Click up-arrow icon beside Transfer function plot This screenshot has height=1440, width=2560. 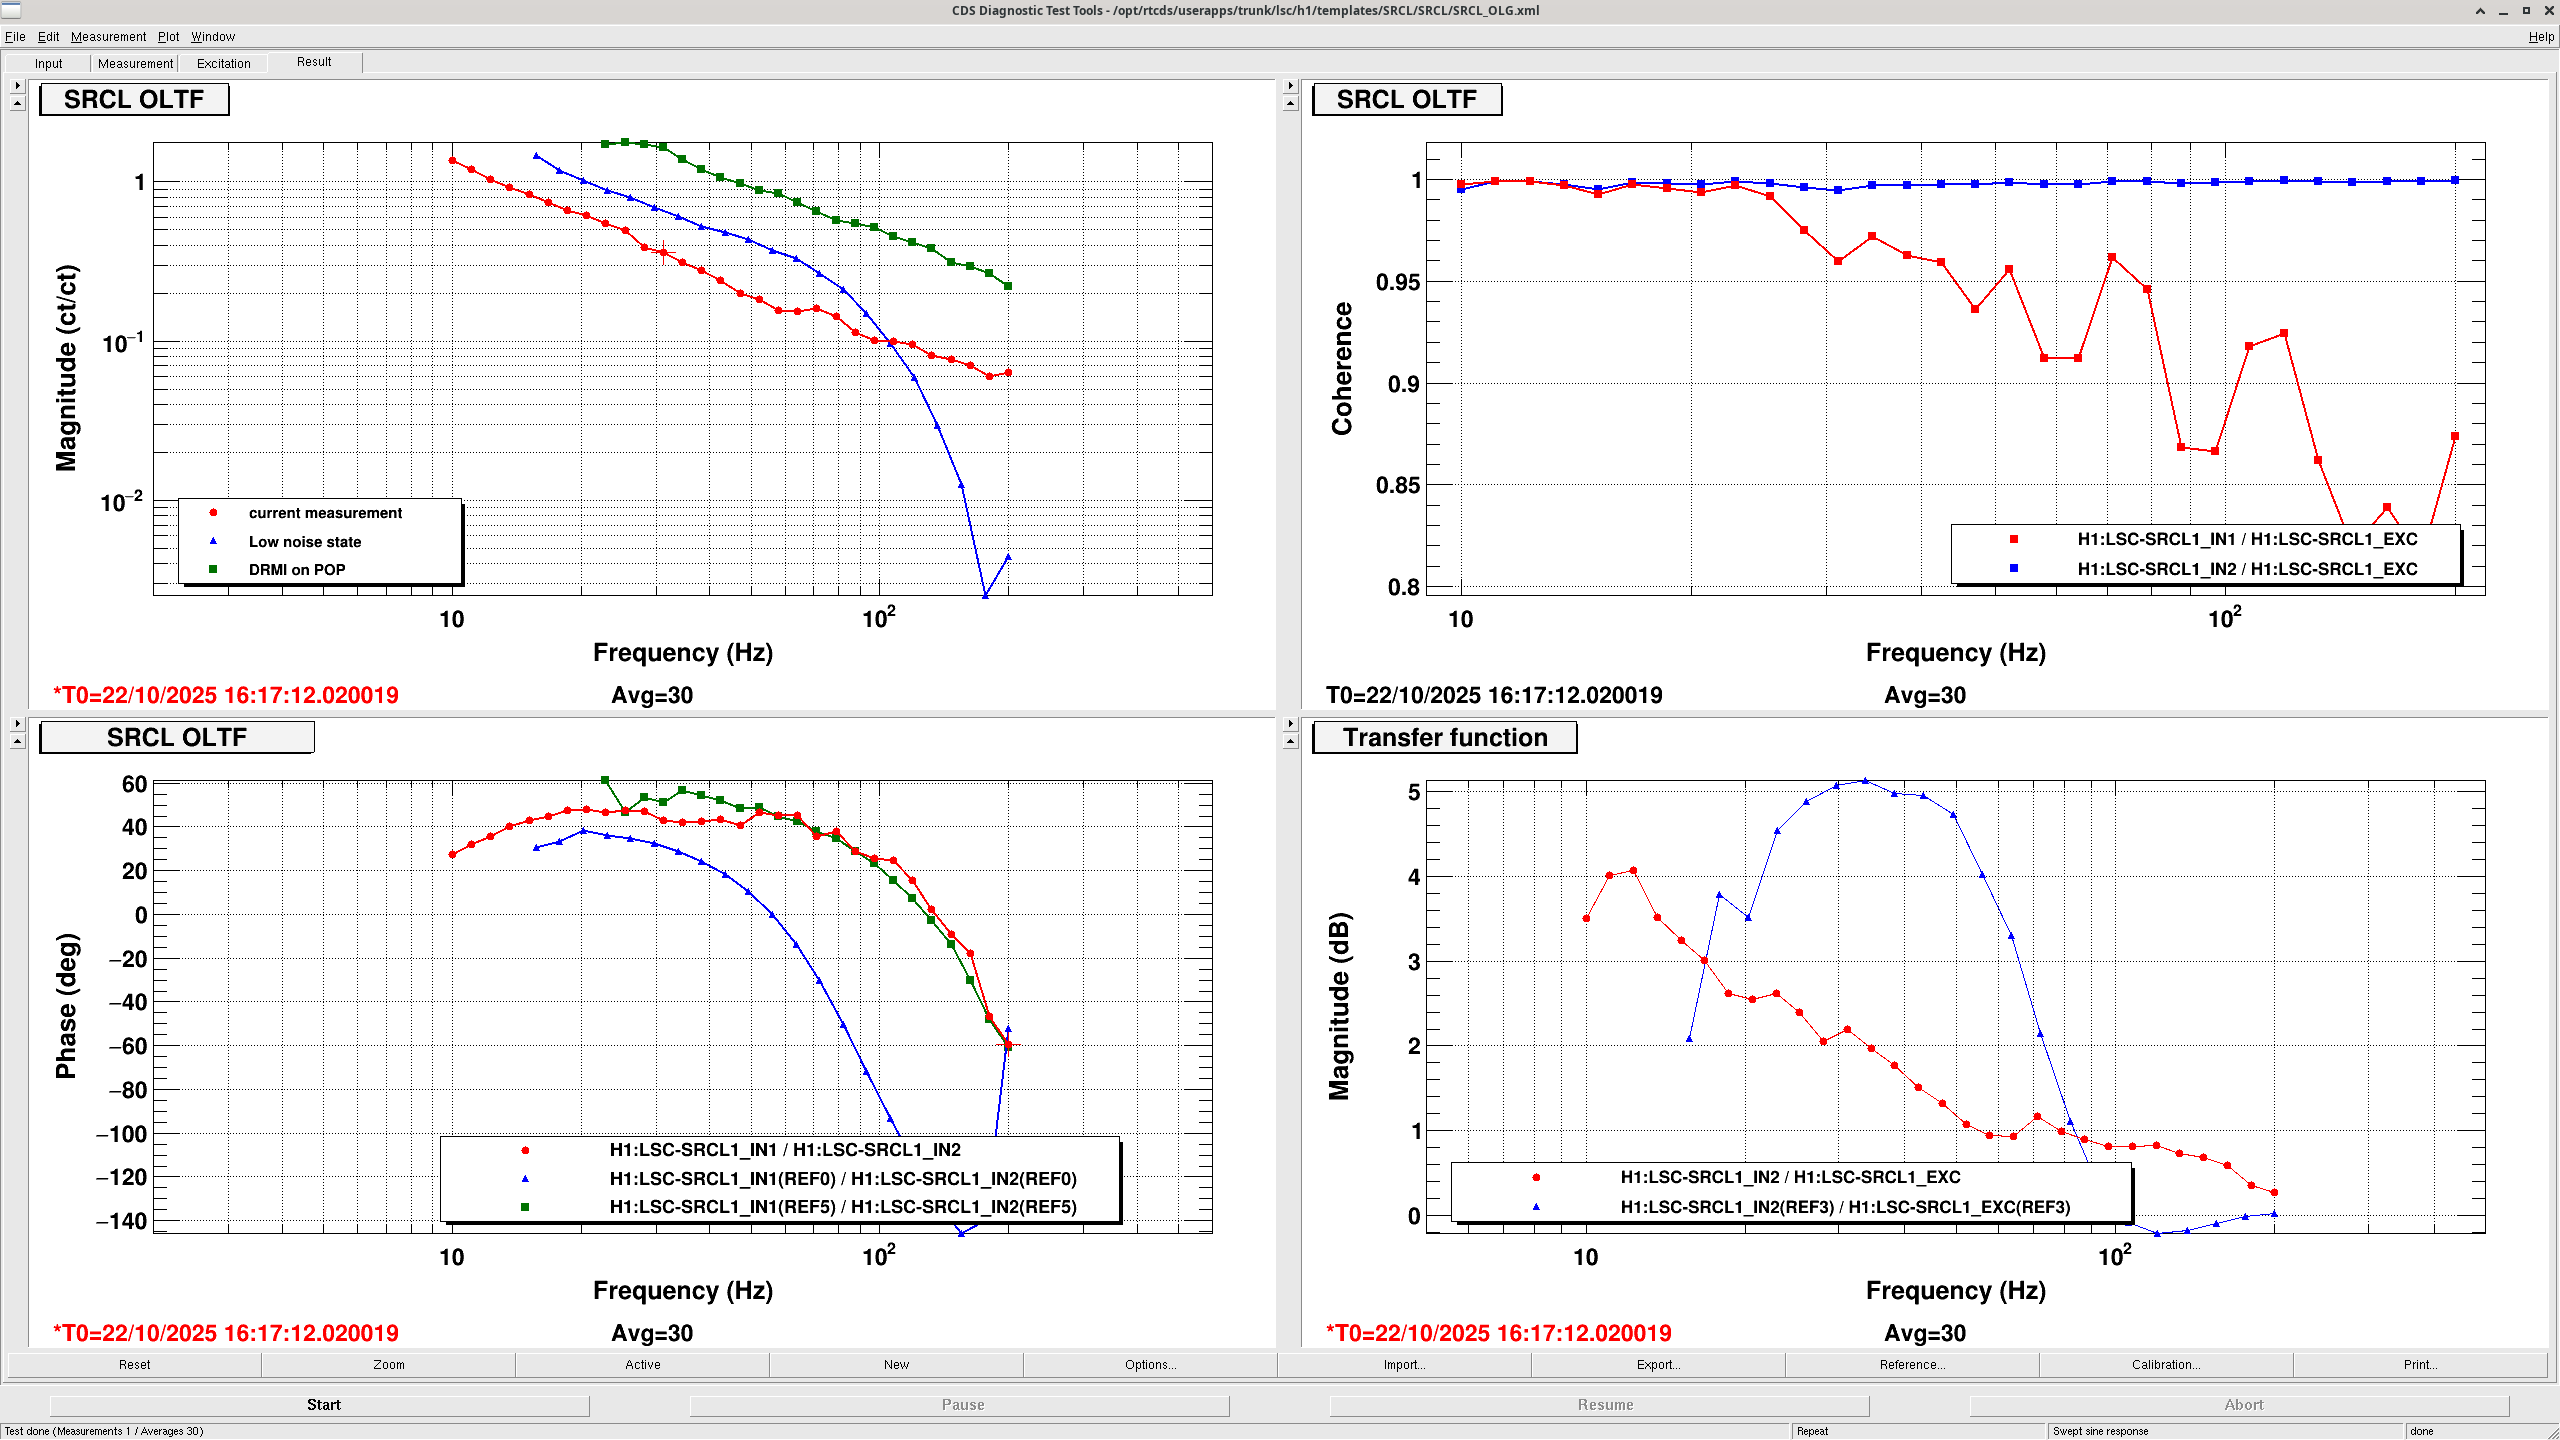[1290, 741]
